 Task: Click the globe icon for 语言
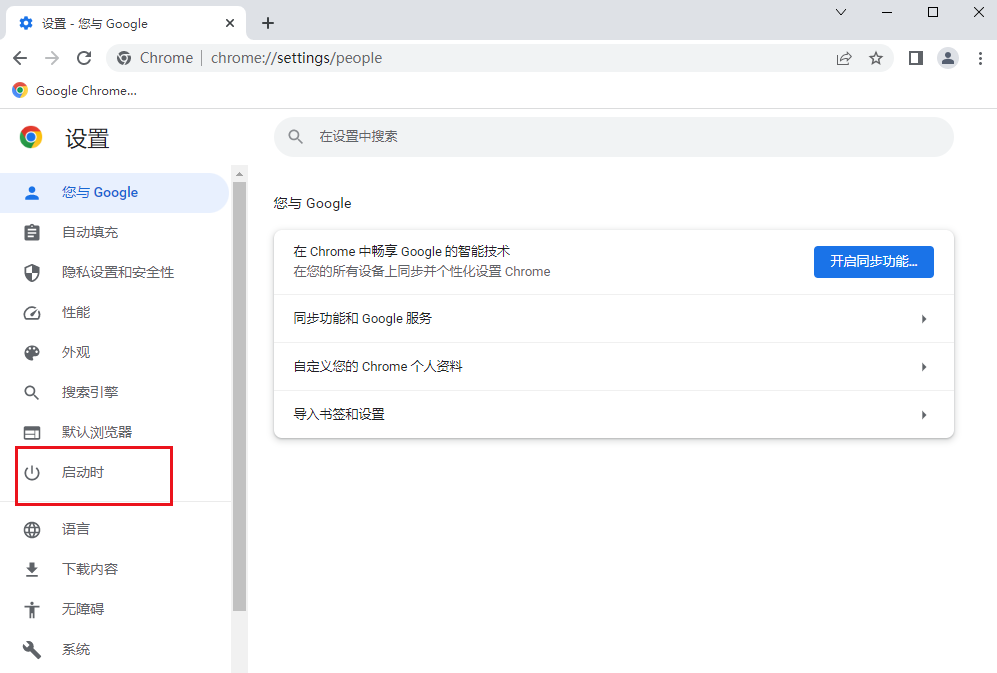32,530
